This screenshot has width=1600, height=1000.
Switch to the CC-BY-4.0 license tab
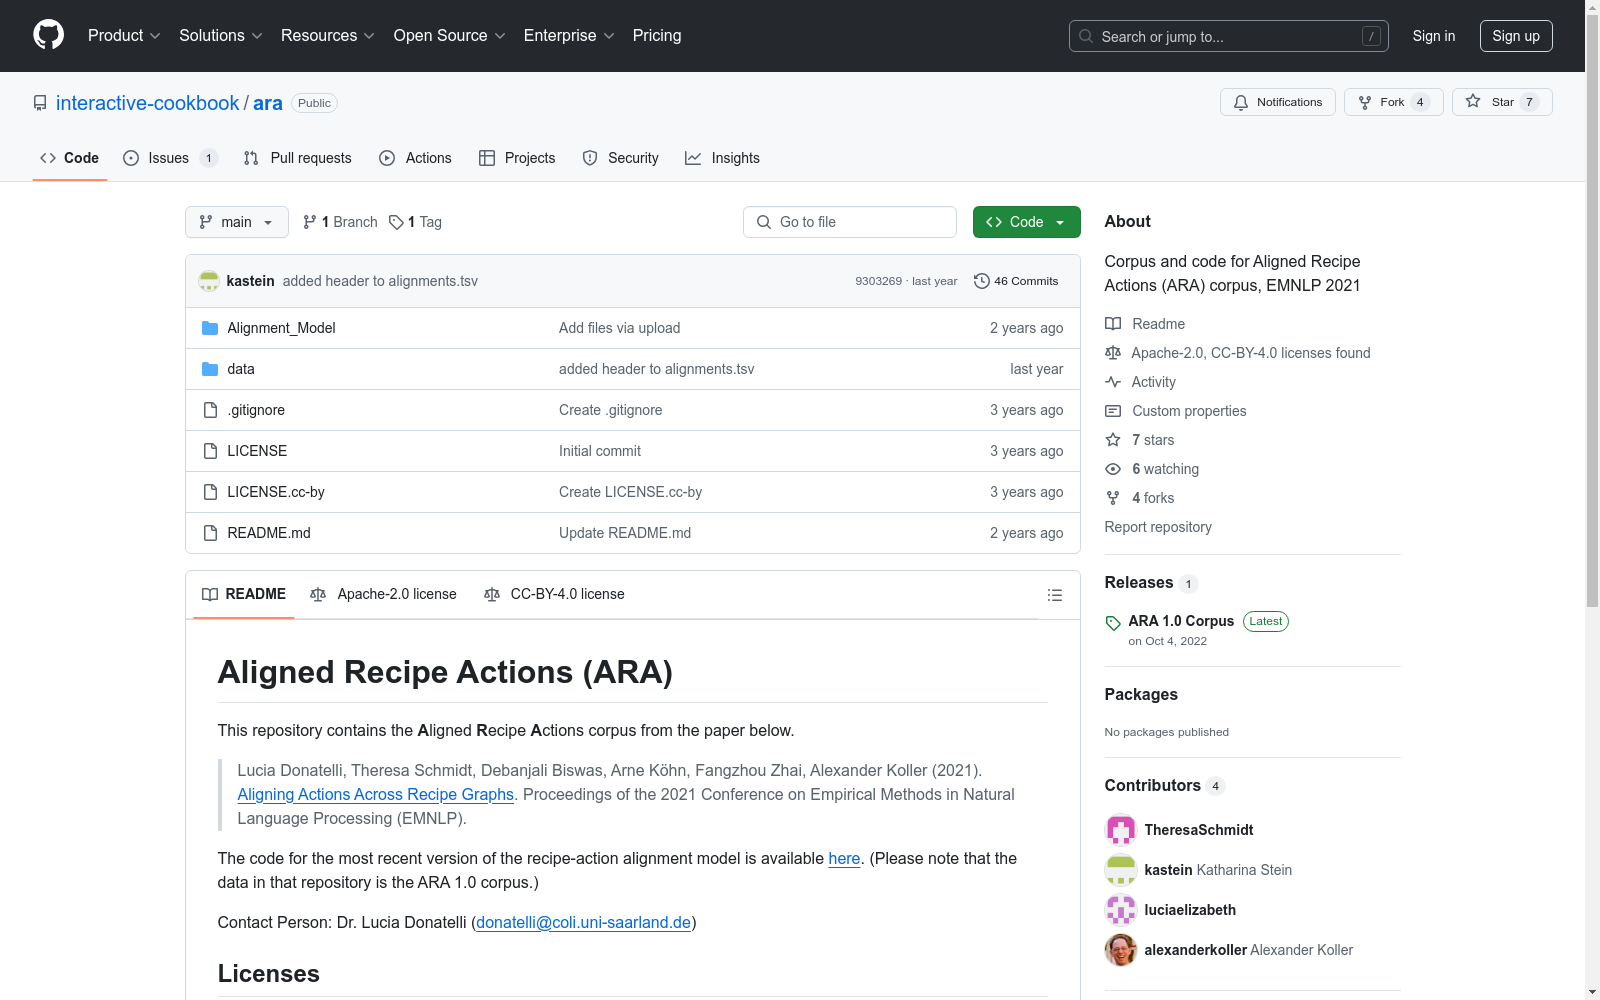554,594
